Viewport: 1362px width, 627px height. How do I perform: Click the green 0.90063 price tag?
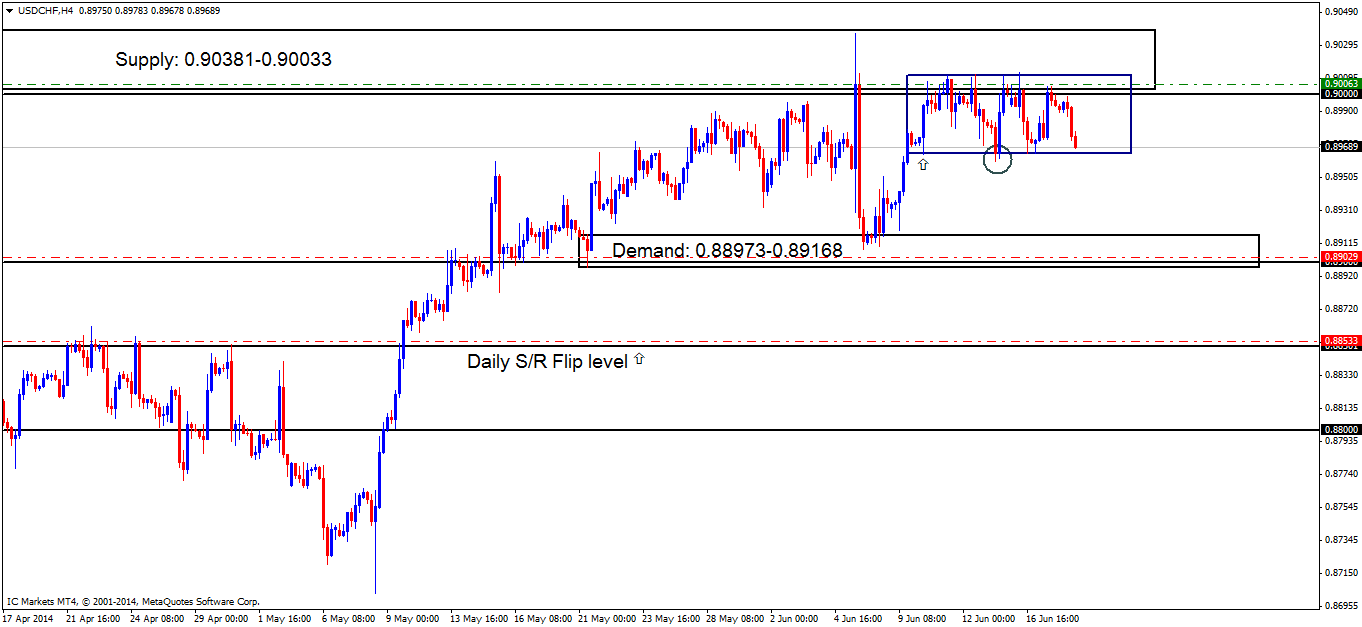(x=1340, y=85)
